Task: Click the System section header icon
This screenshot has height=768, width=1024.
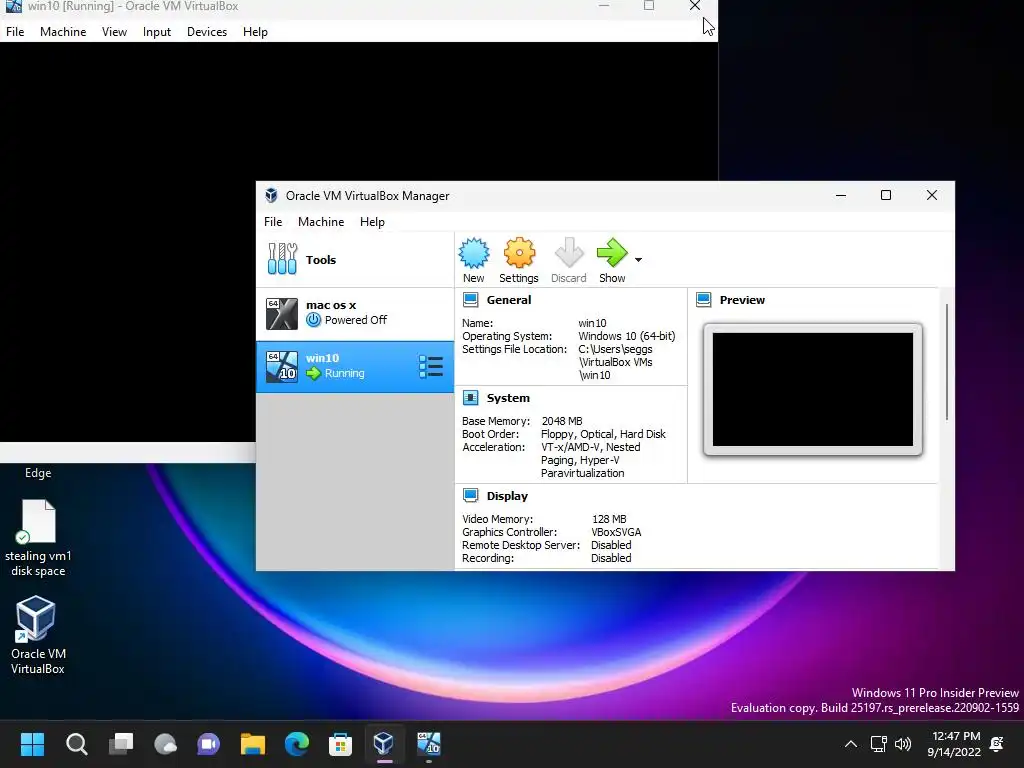Action: (x=470, y=398)
